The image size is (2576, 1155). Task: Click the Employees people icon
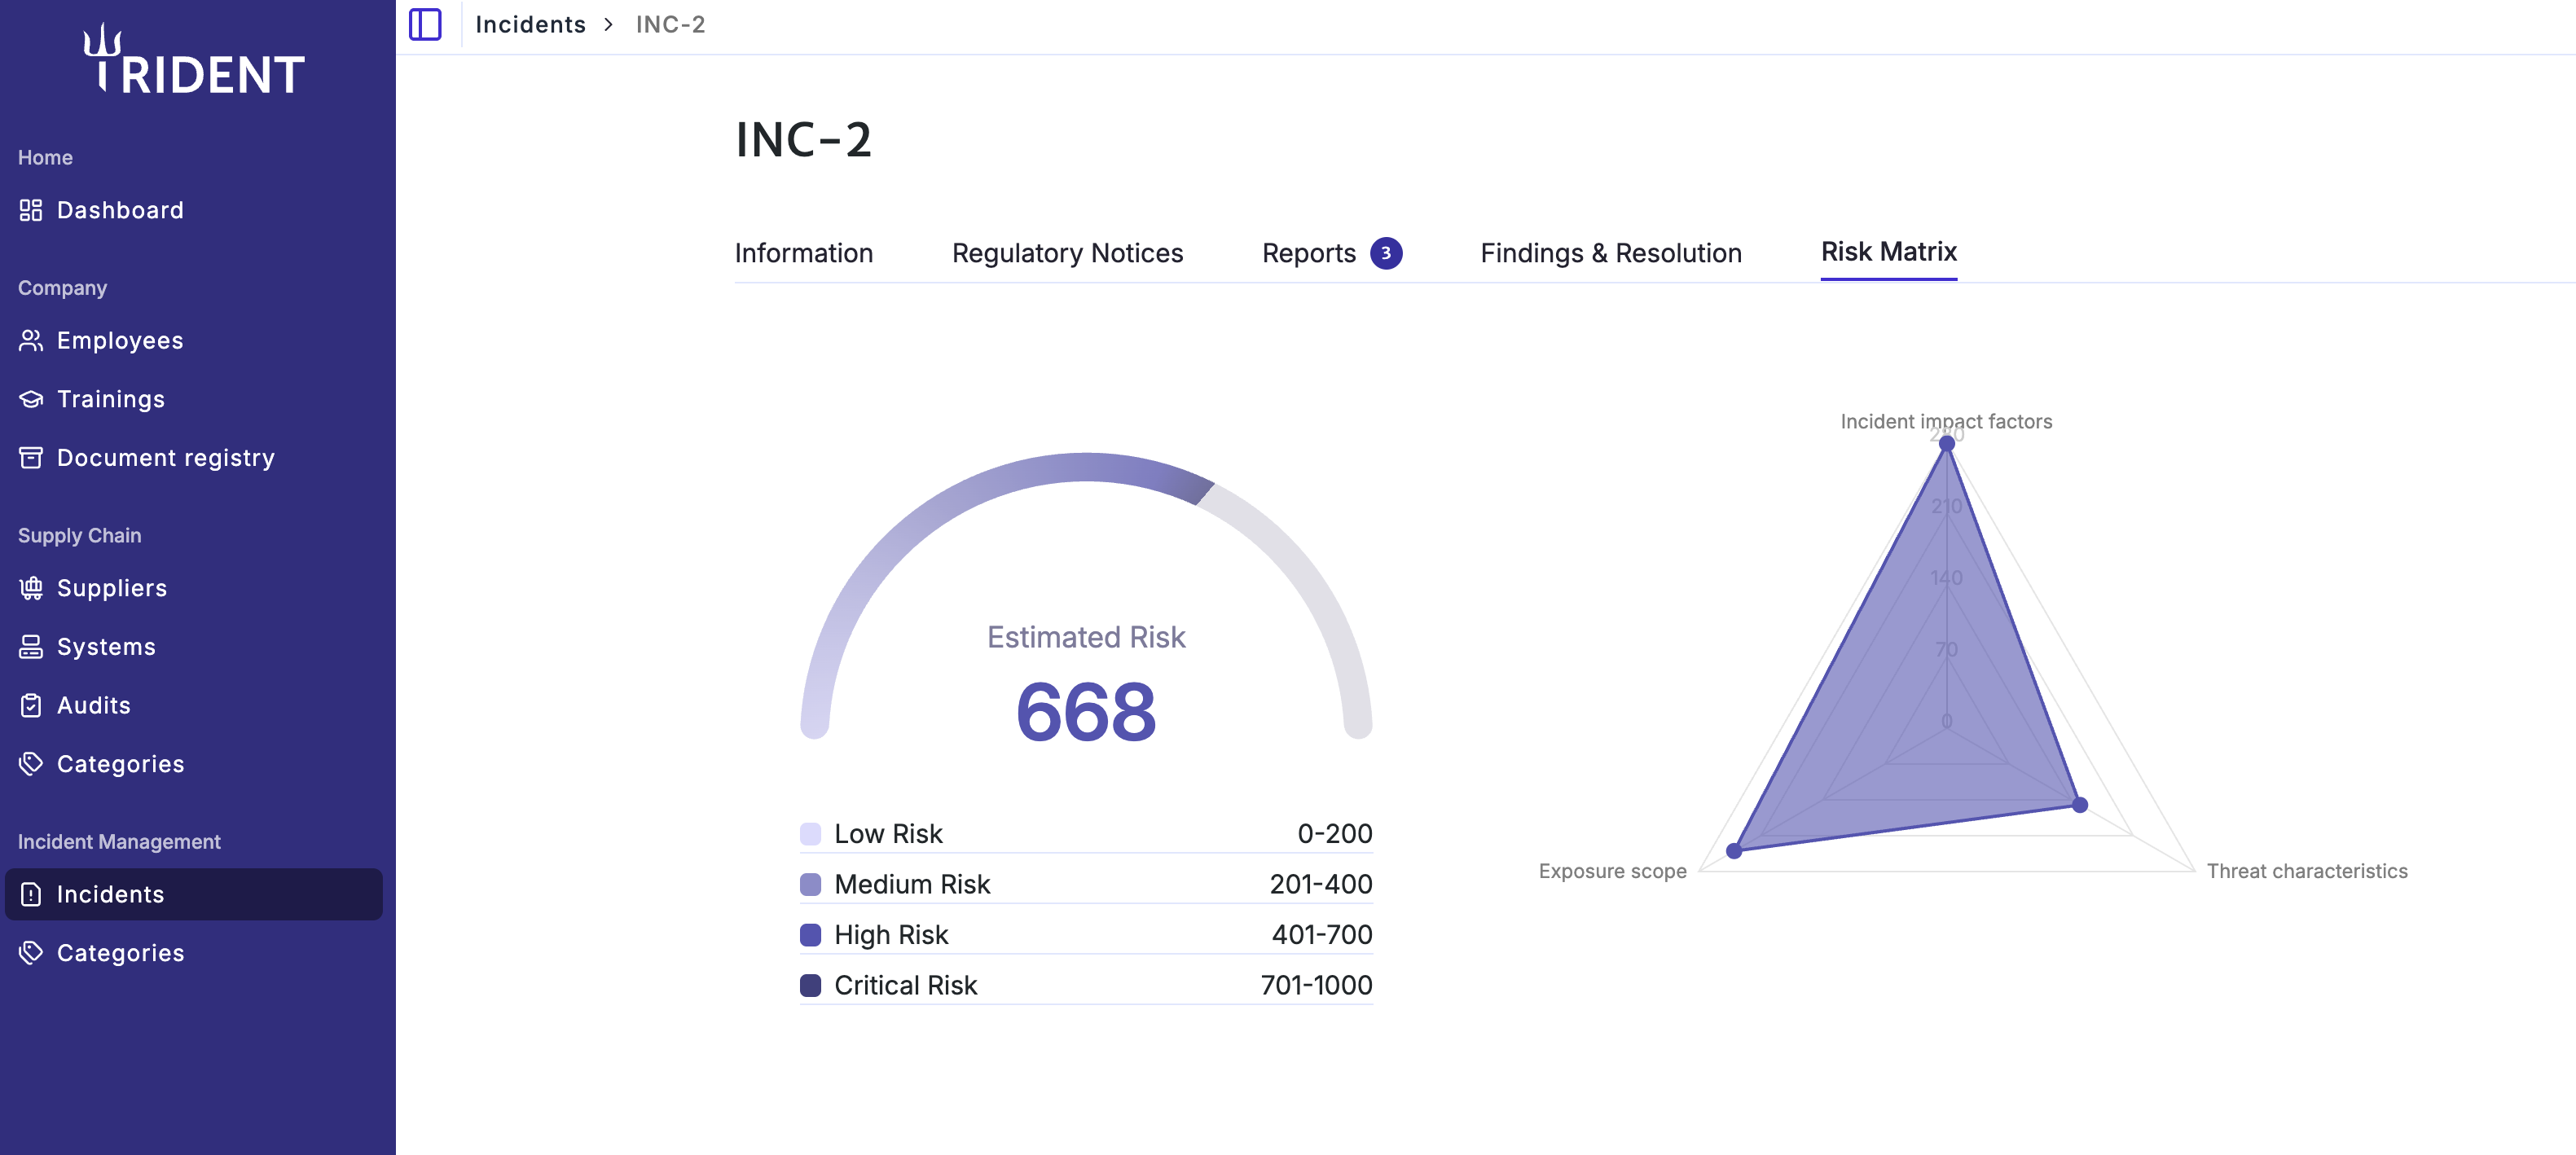pyautogui.click(x=31, y=340)
